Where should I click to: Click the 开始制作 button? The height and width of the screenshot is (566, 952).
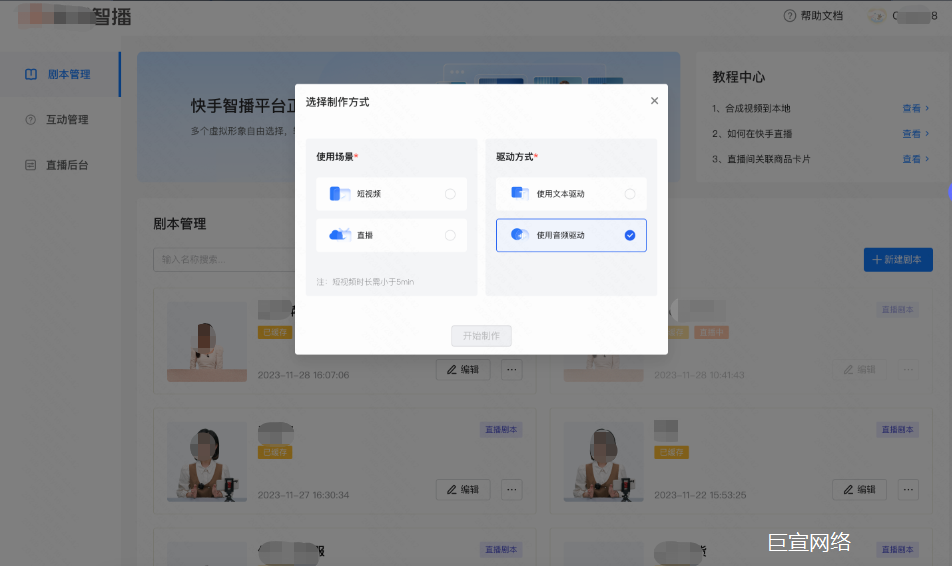pos(481,336)
